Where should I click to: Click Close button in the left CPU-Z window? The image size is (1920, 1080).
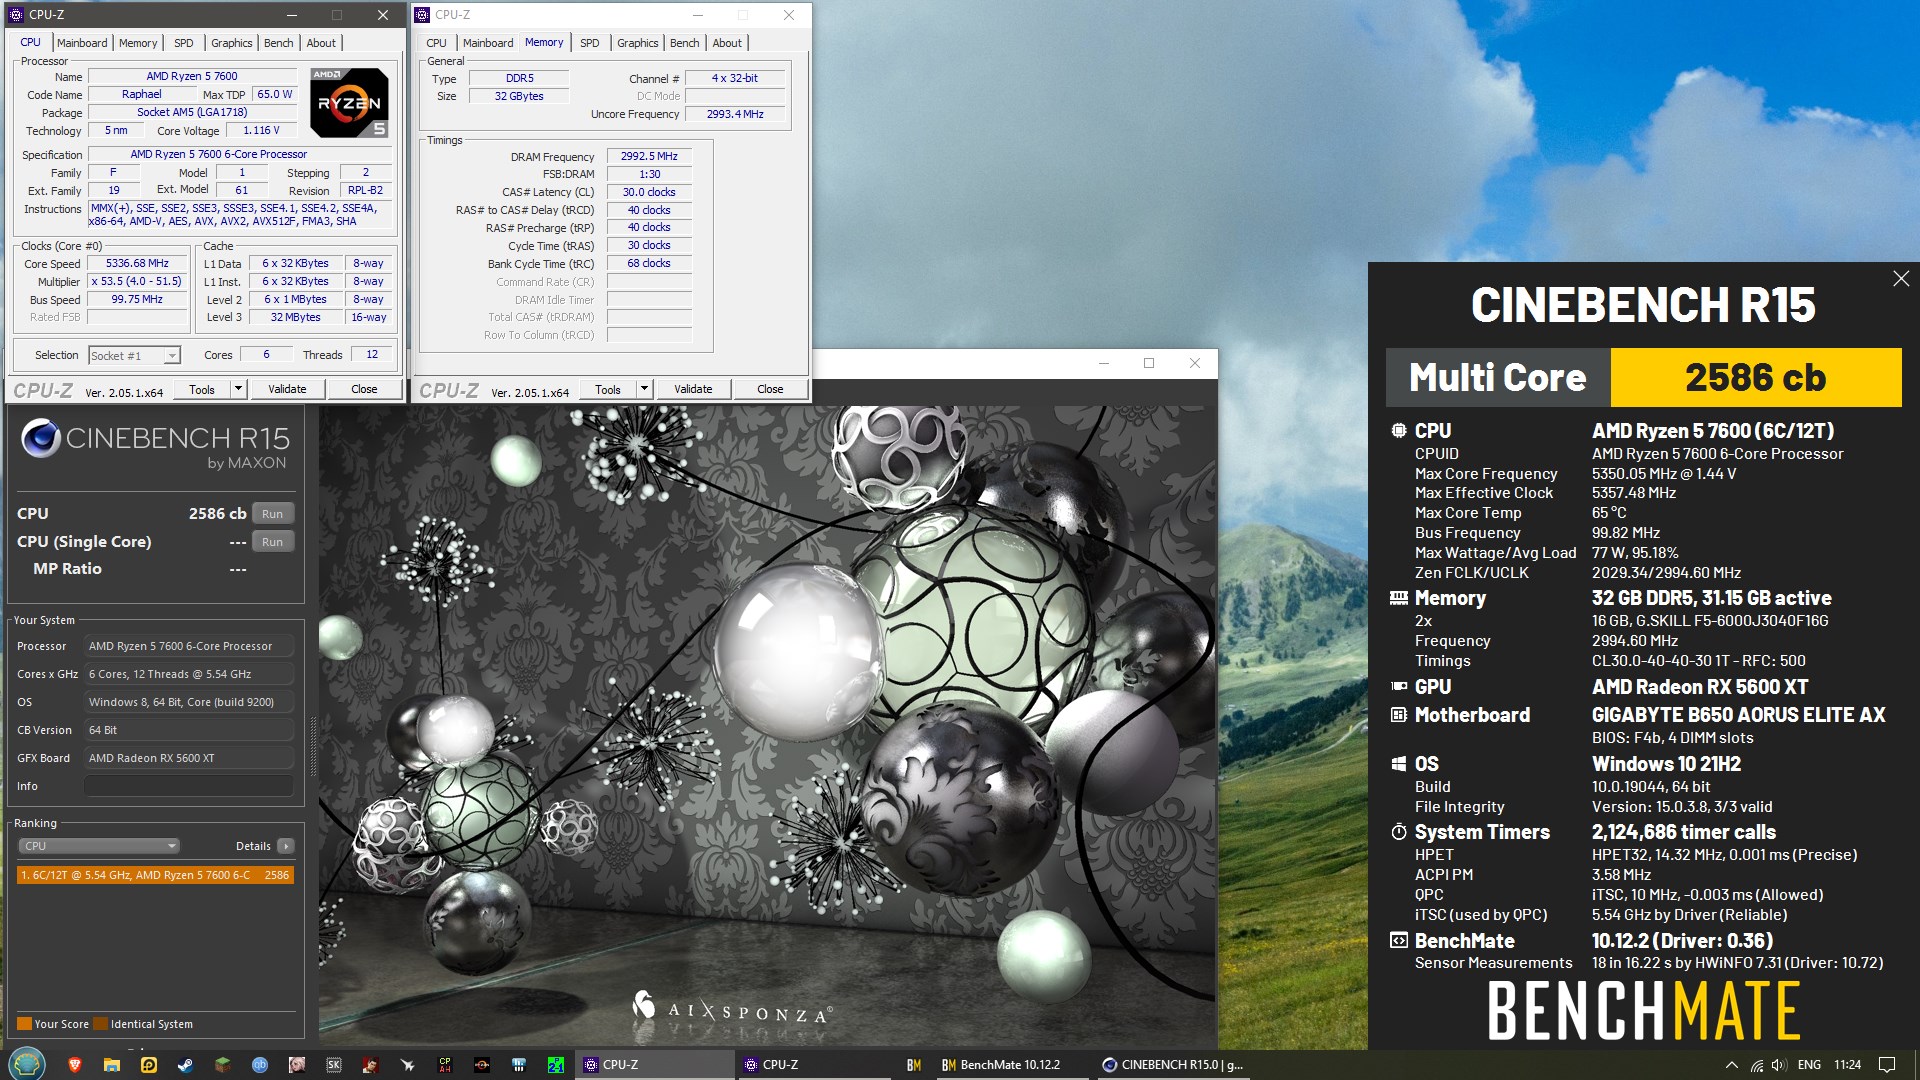(364, 389)
